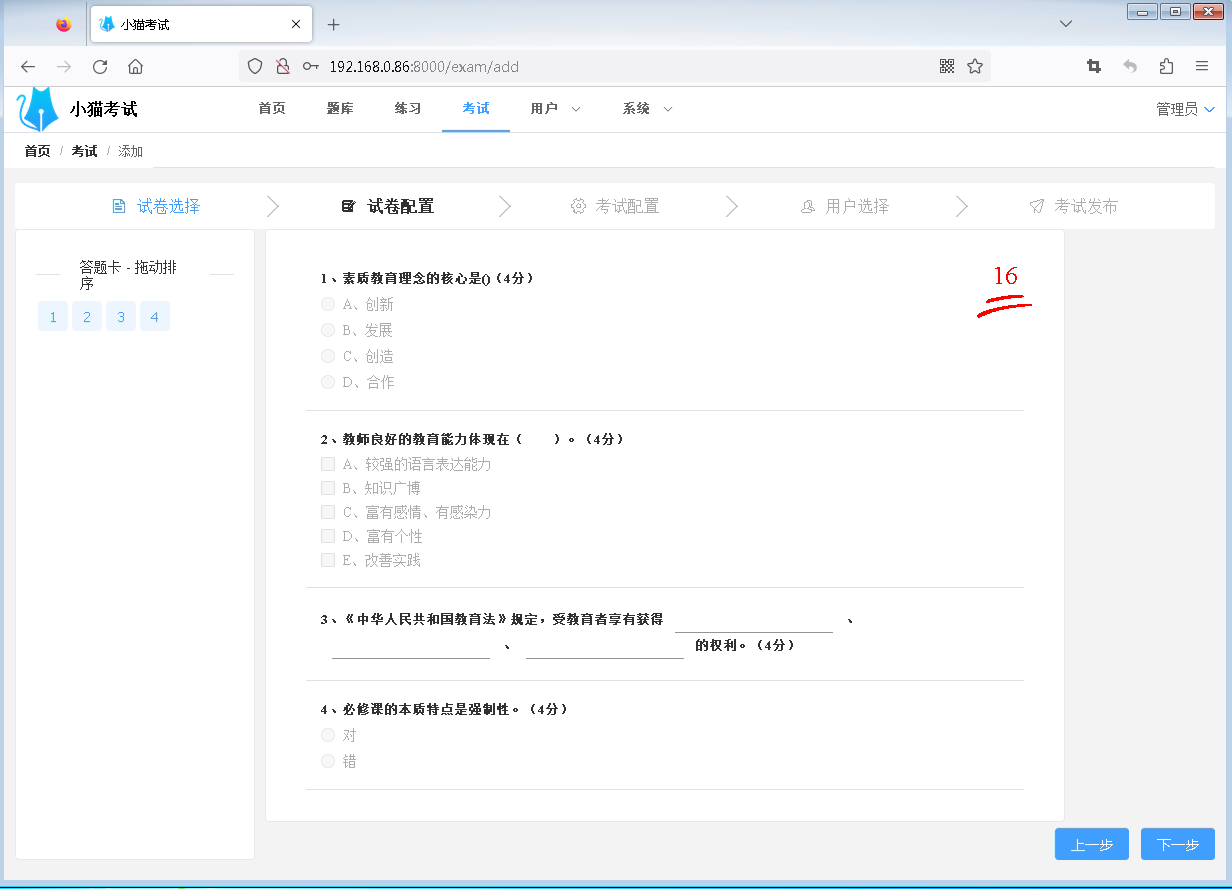The height and width of the screenshot is (889, 1232).
Task: Click the tracking protection shield icon
Action: [x=255, y=66]
